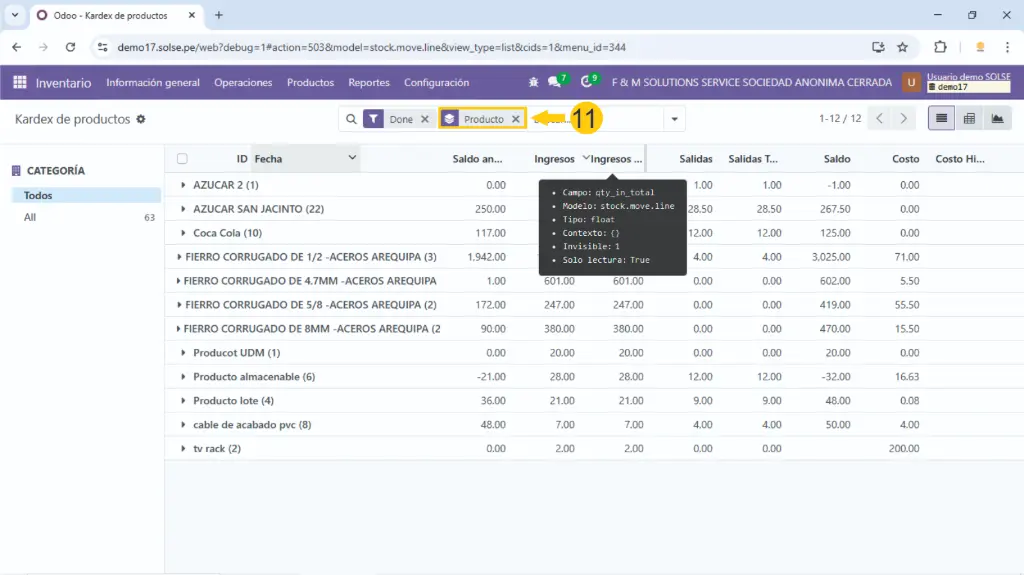
Task: Open the activities clock icon
Action: click(587, 82)
